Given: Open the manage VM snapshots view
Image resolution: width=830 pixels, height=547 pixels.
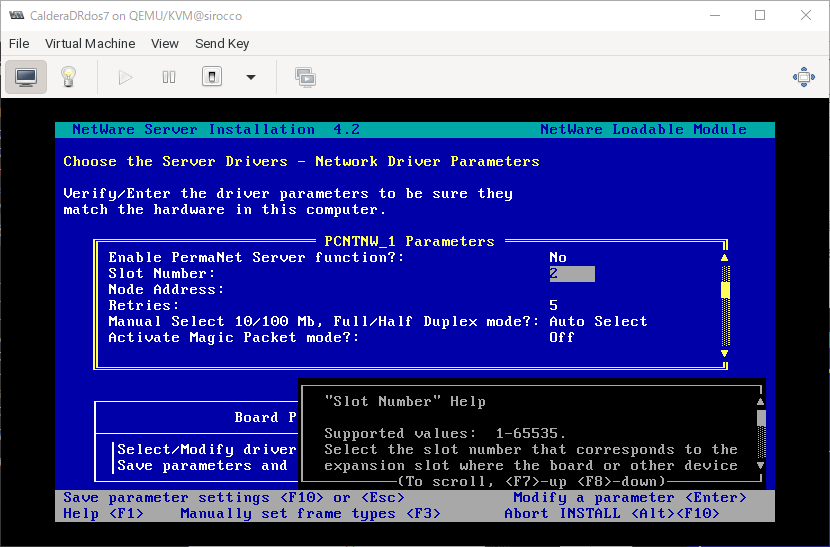Looking at the screenshot, I should click(305, 77).
